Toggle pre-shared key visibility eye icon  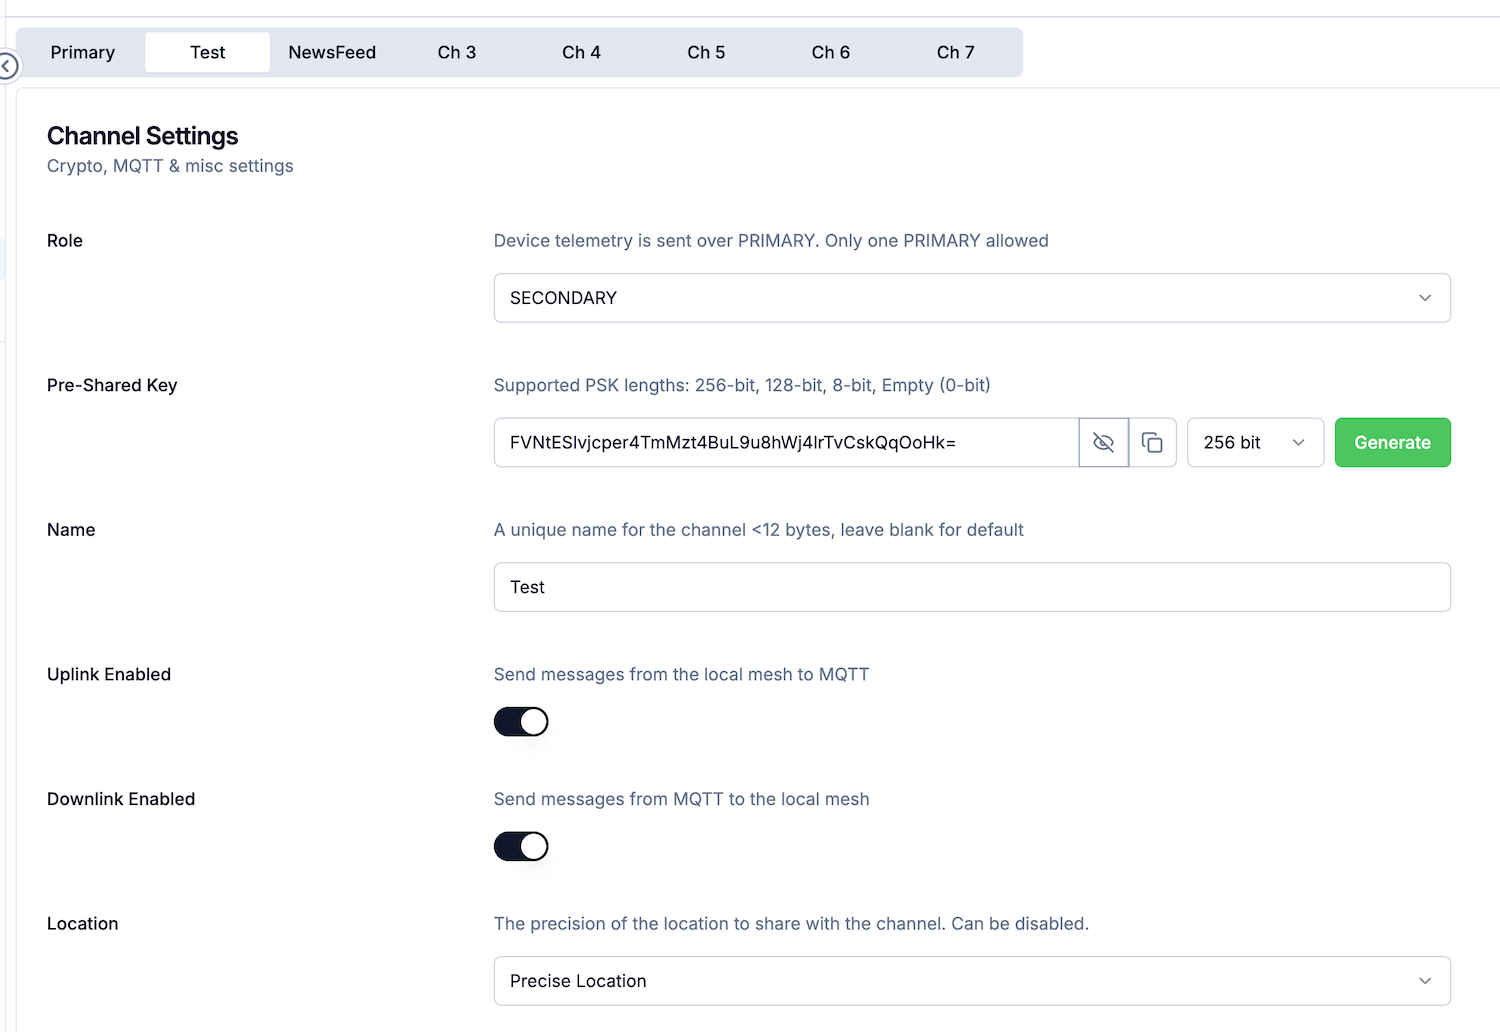pos(1103,443)
